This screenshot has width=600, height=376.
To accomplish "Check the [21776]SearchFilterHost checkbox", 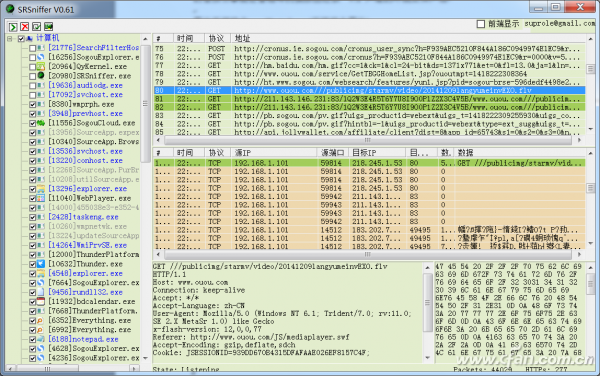I will point(33,48).
